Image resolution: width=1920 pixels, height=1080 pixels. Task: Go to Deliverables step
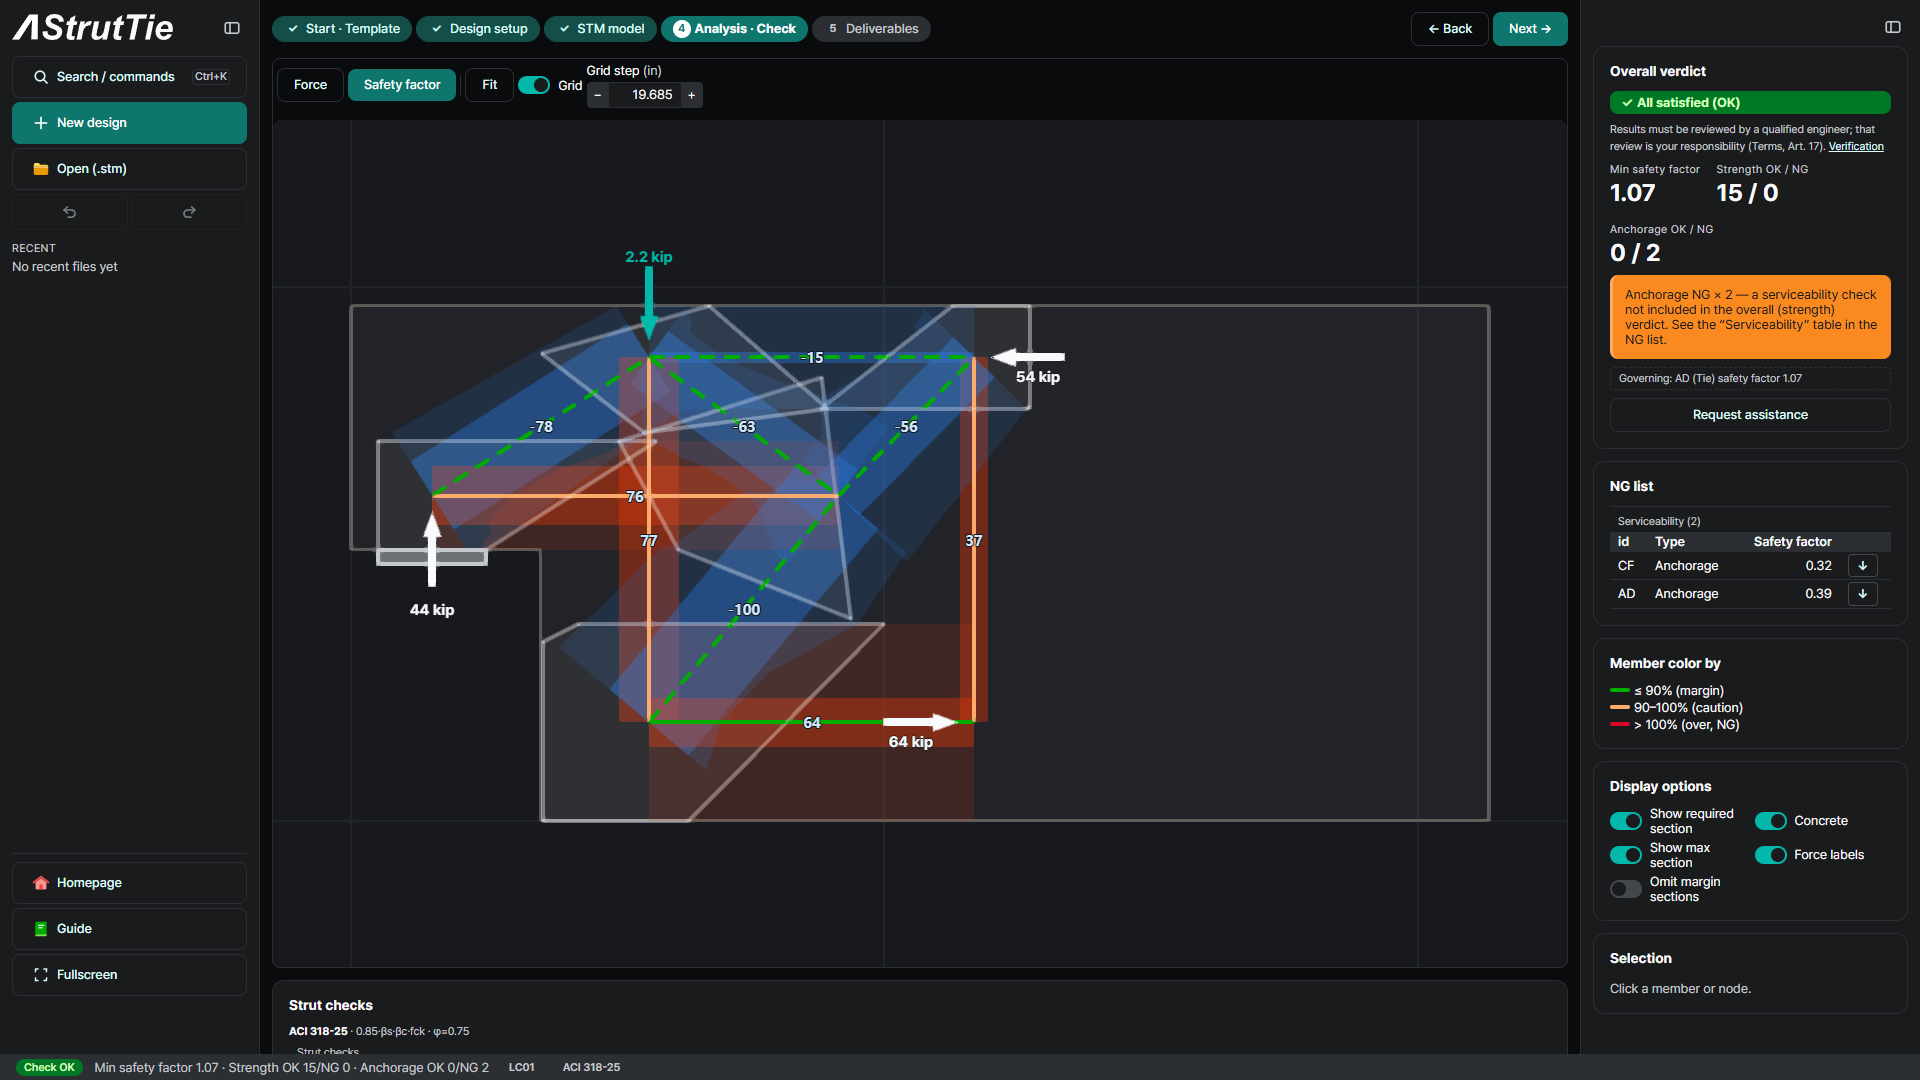point(871,29)
